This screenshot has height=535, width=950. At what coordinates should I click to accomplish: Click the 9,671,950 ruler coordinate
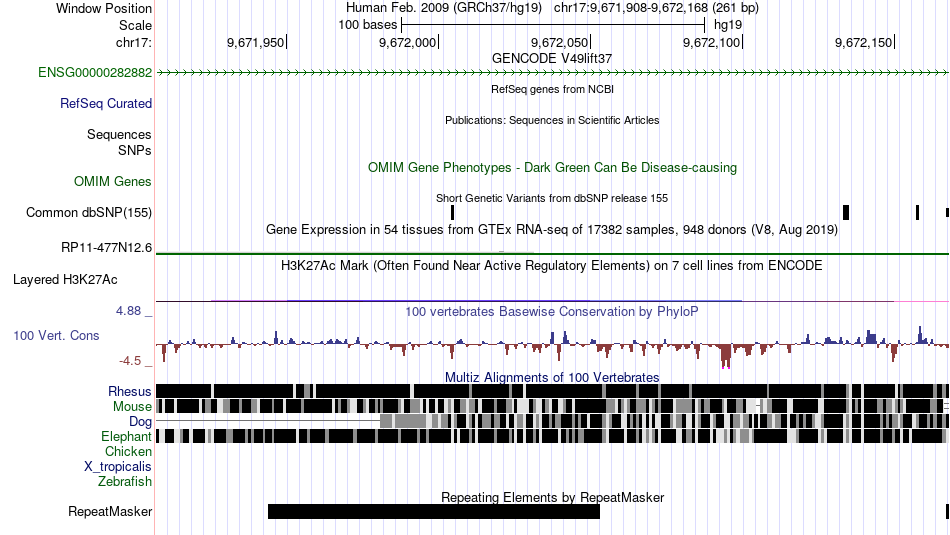point(256,42)
